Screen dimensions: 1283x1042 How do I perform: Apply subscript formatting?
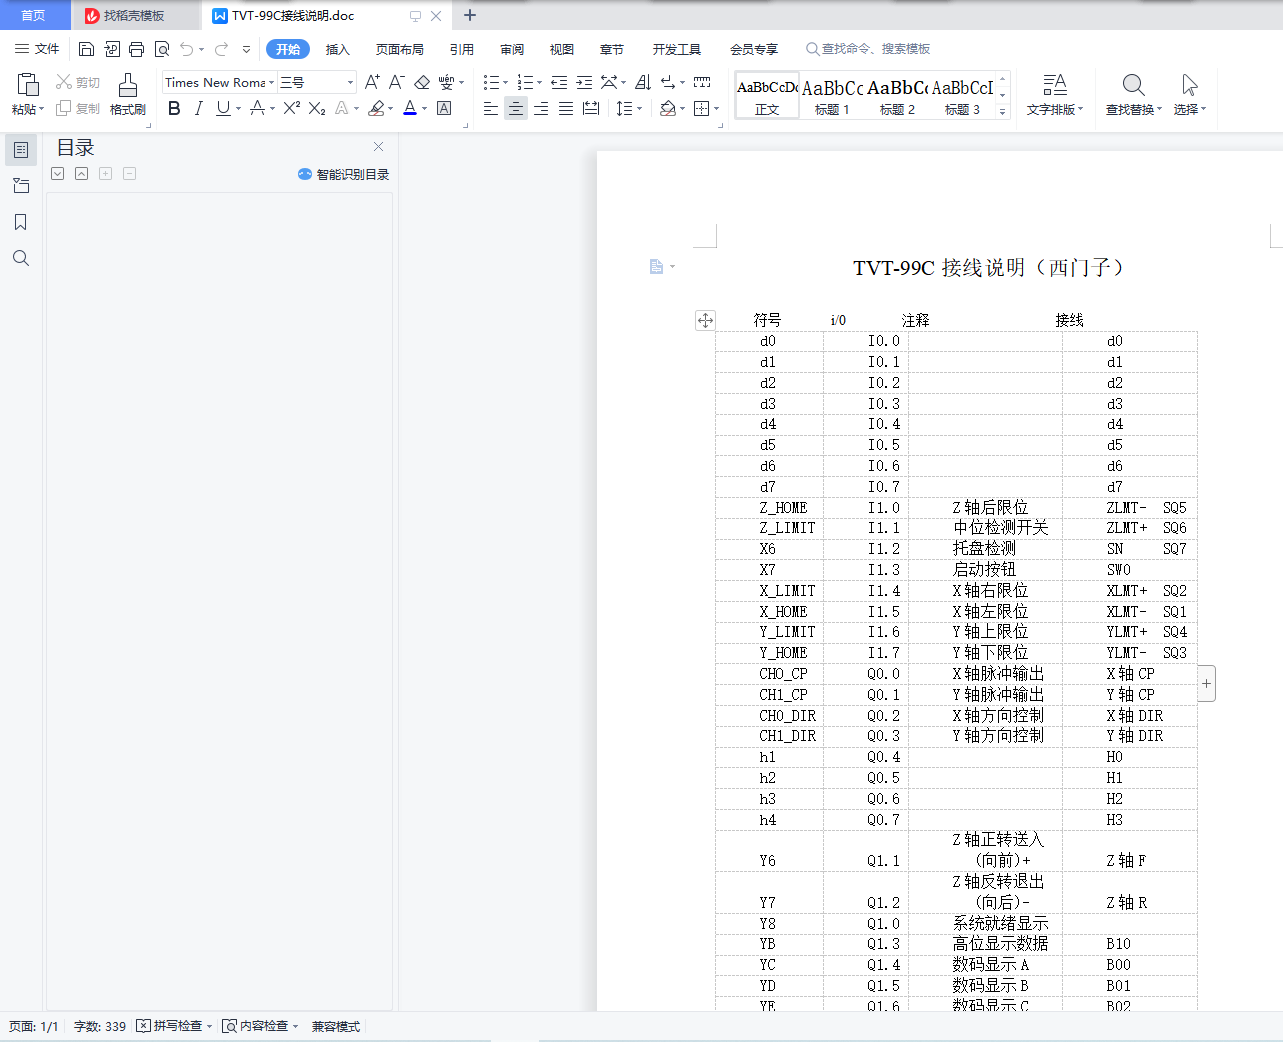[x=316, y=108]
